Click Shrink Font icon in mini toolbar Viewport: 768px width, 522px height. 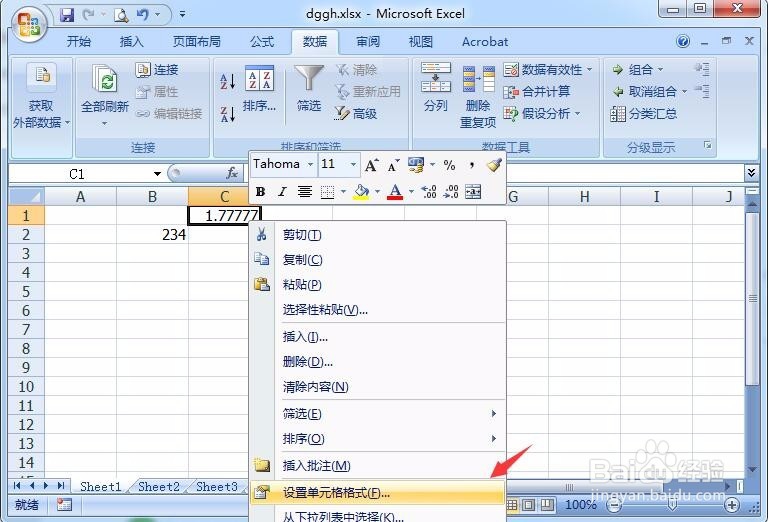[393, 166]
